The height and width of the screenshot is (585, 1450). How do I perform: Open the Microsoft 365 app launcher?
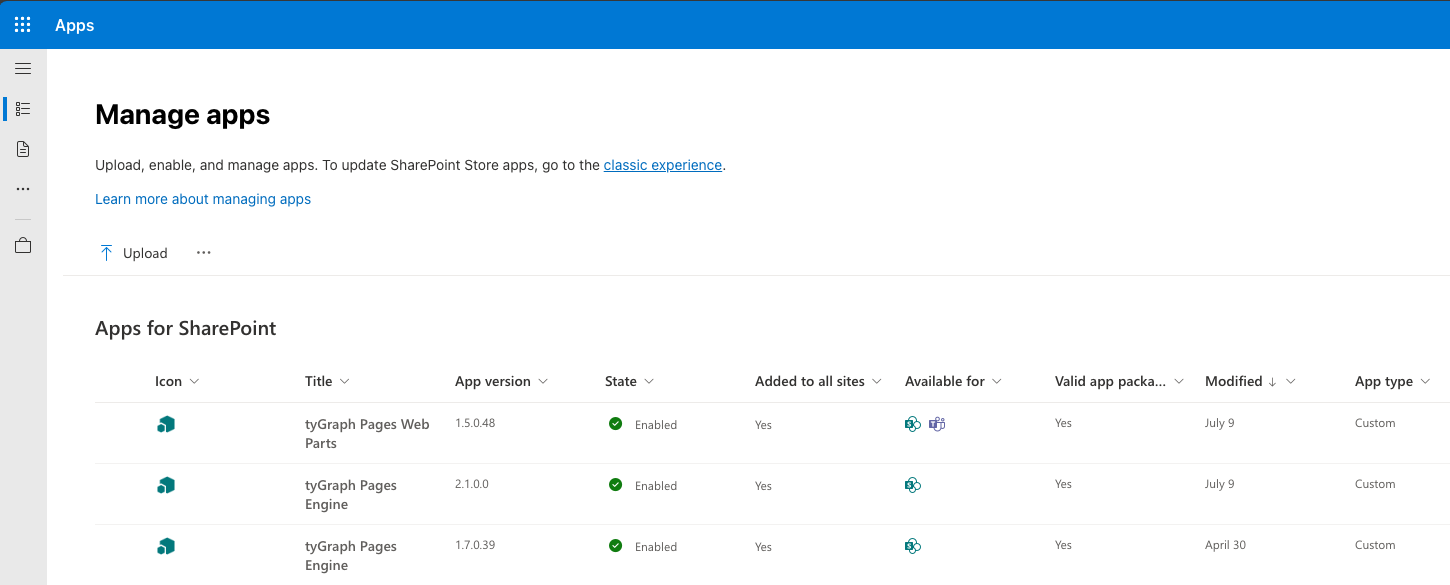pos(22,24)
